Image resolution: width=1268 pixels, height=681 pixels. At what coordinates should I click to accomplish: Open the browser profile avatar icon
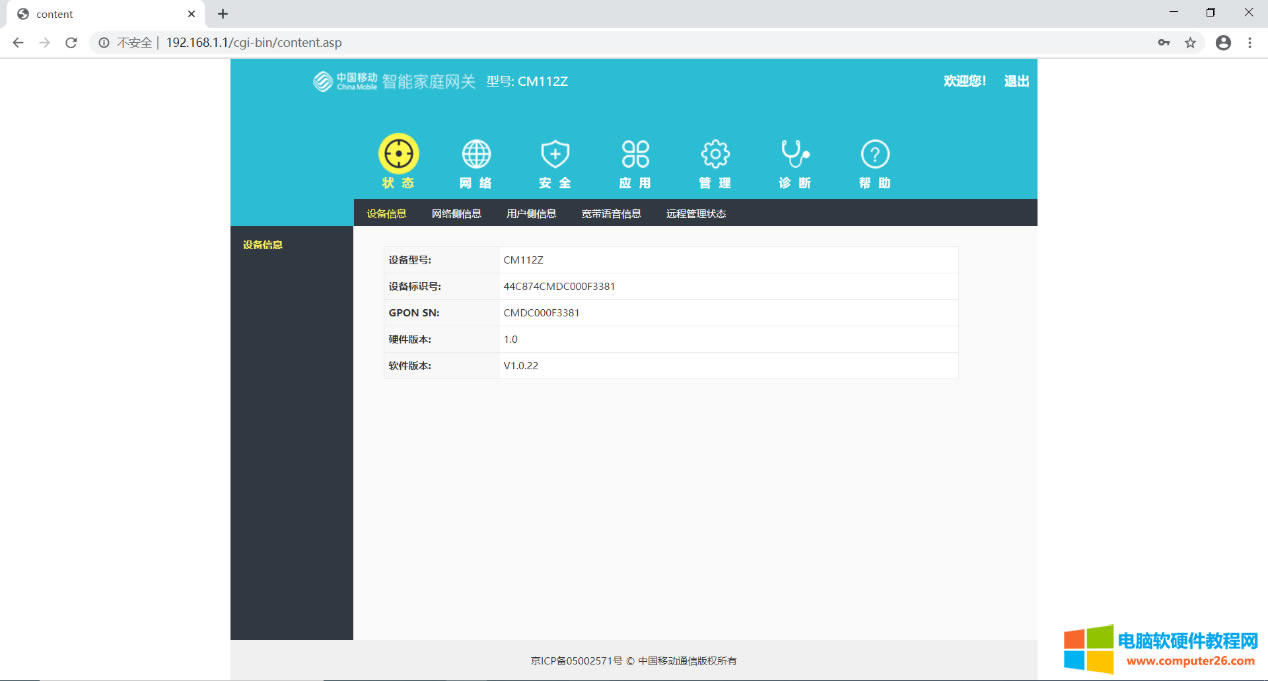point(1222,43)
